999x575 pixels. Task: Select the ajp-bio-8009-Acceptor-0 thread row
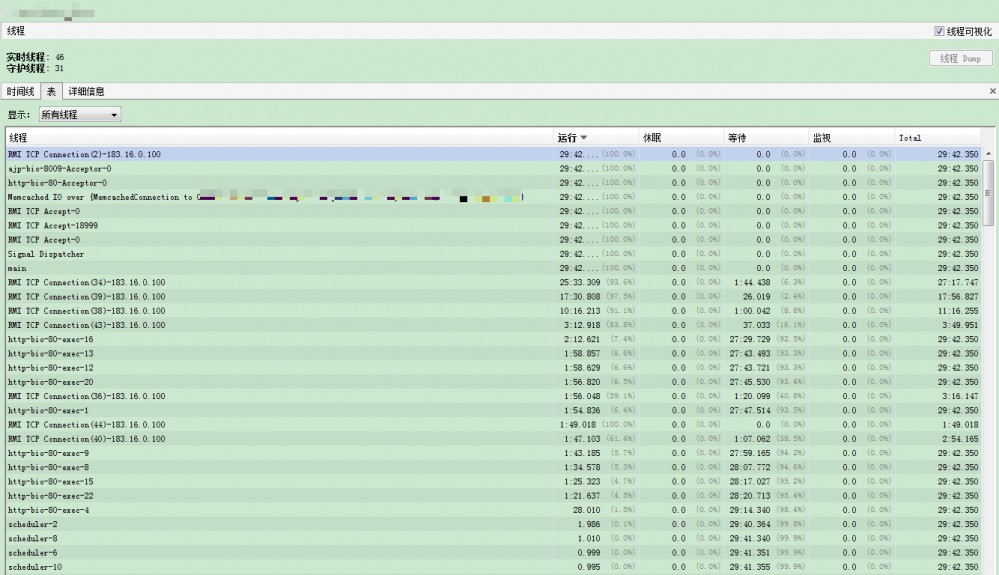click(494, 169)
